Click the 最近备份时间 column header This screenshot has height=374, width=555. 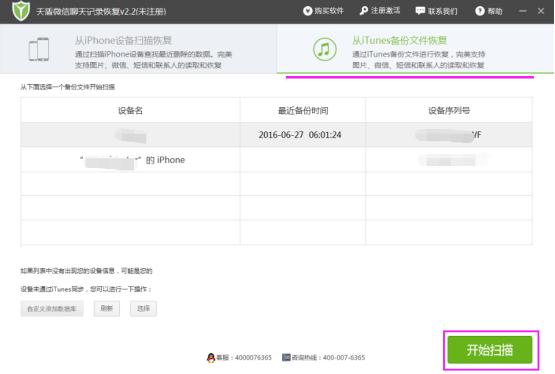tap(303, 110)
